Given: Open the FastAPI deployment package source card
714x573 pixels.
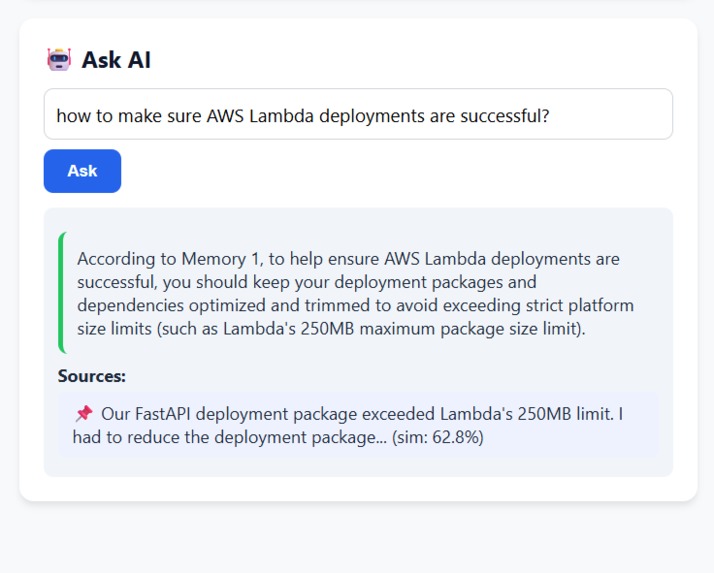Looking at the screenshot, I should [x=358, y=425].
